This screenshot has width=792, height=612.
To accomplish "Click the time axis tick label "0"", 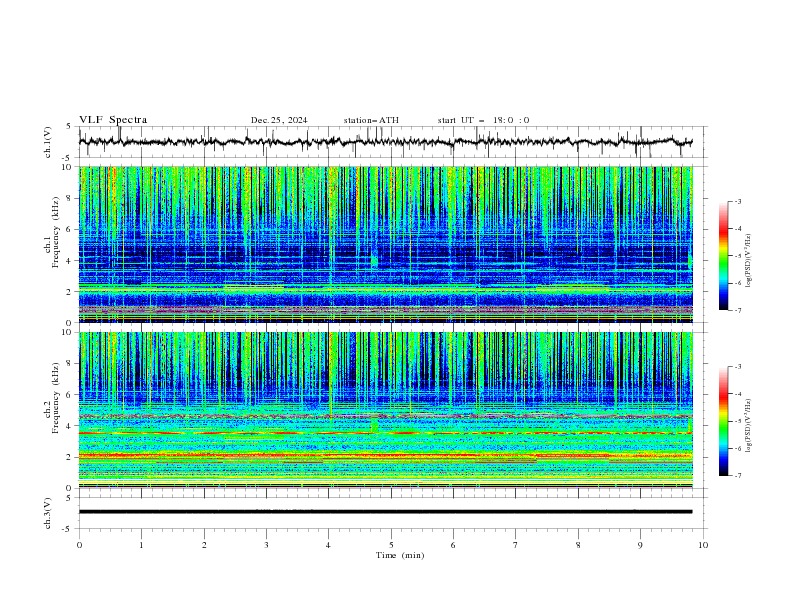I will pyautogui.click(x=79, y=545).
